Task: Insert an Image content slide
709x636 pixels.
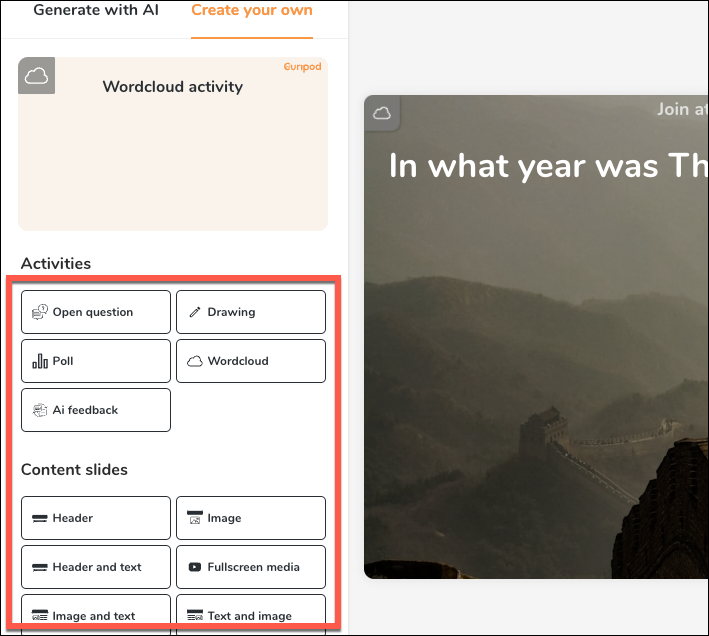Action: coord(251,518)
